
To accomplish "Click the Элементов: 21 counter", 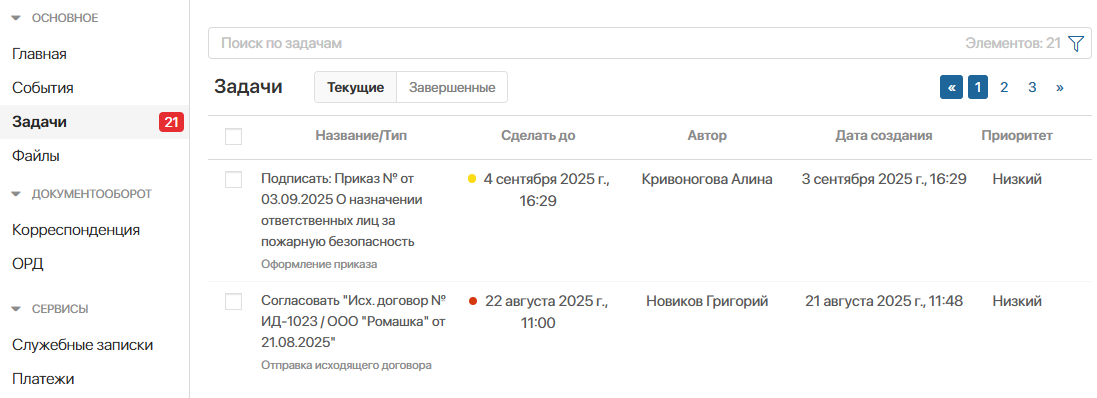I will click(1013, 43).
